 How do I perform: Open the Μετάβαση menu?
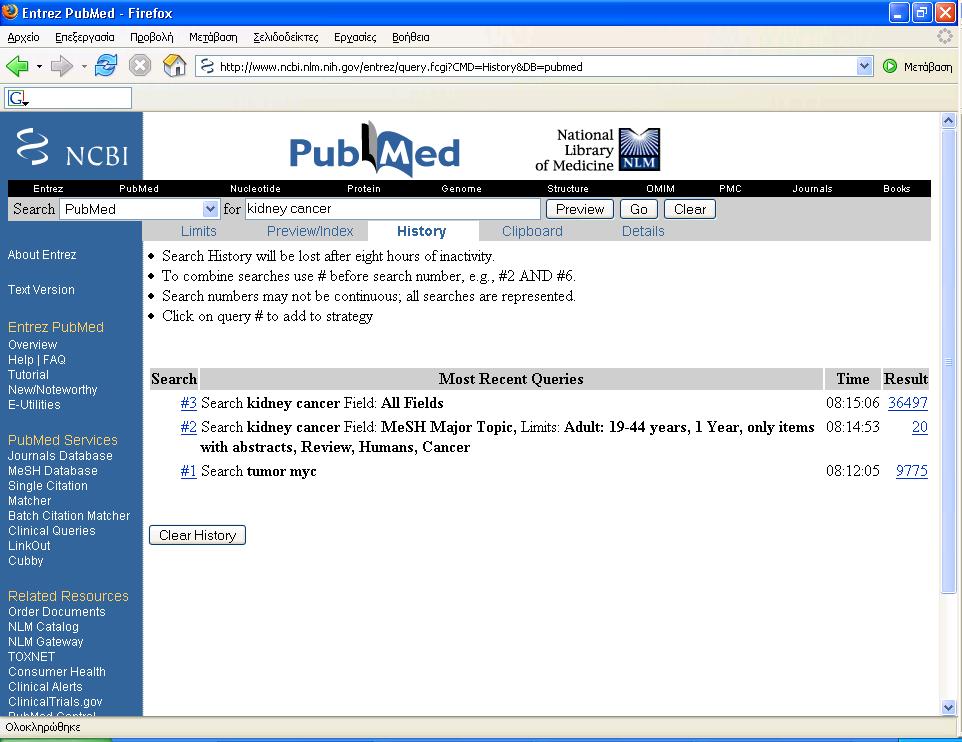tap(213, 37)
